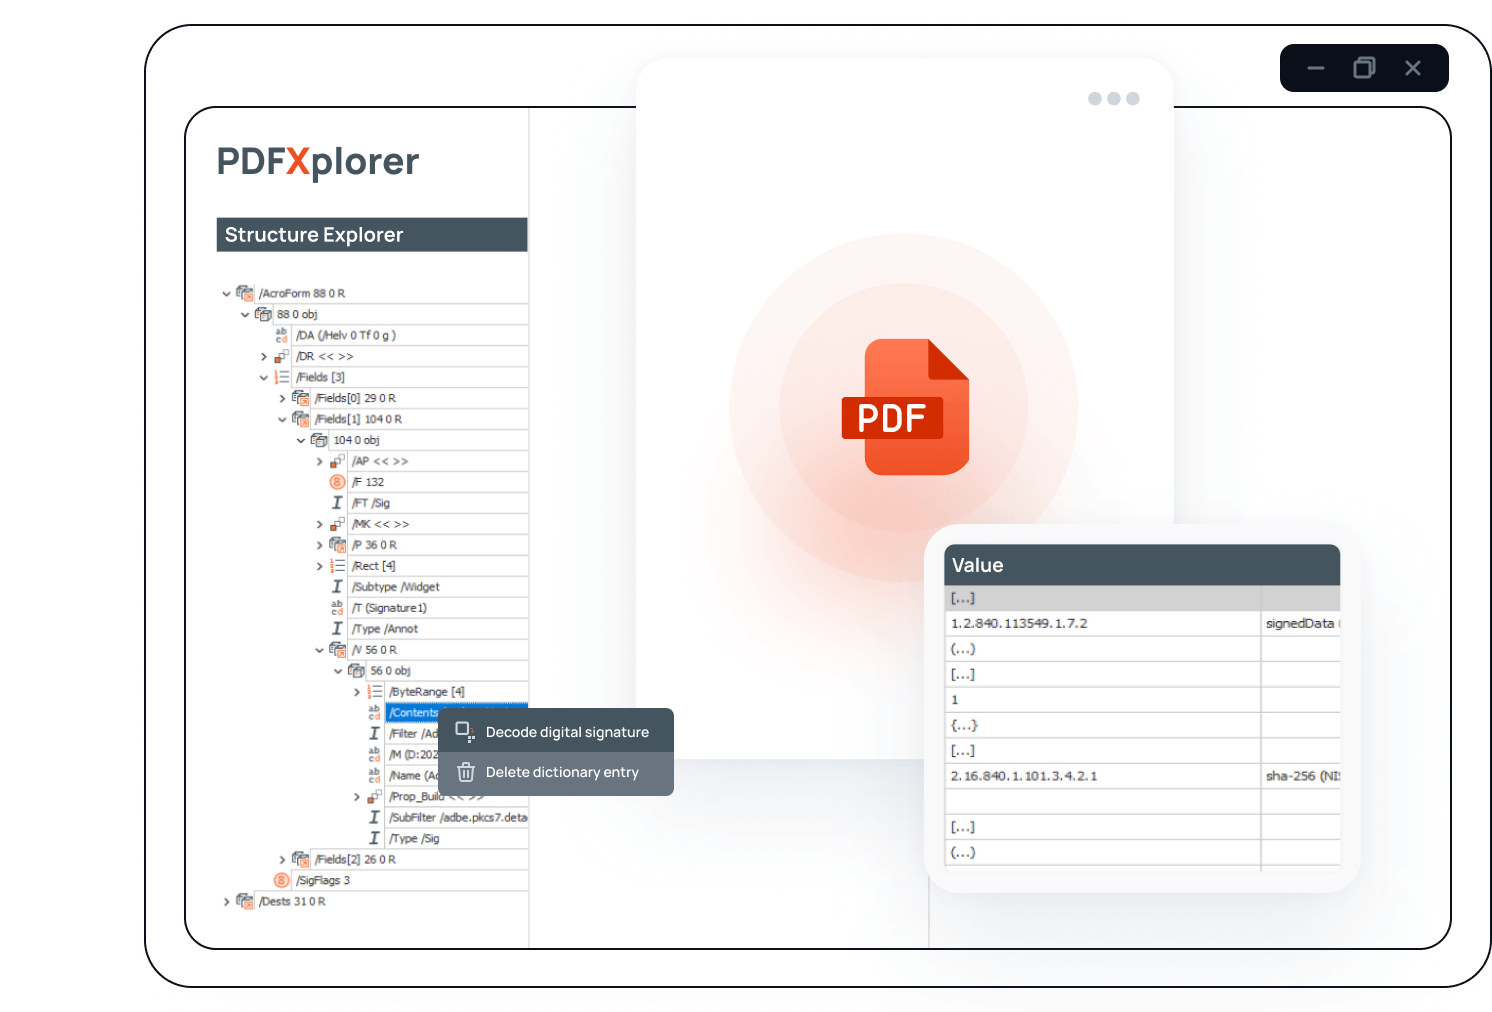The height and width of the screenshot is (1012, 1492).
Task: Click the array icon for /ByteRange [4]
Action: (x=374, y=691)
